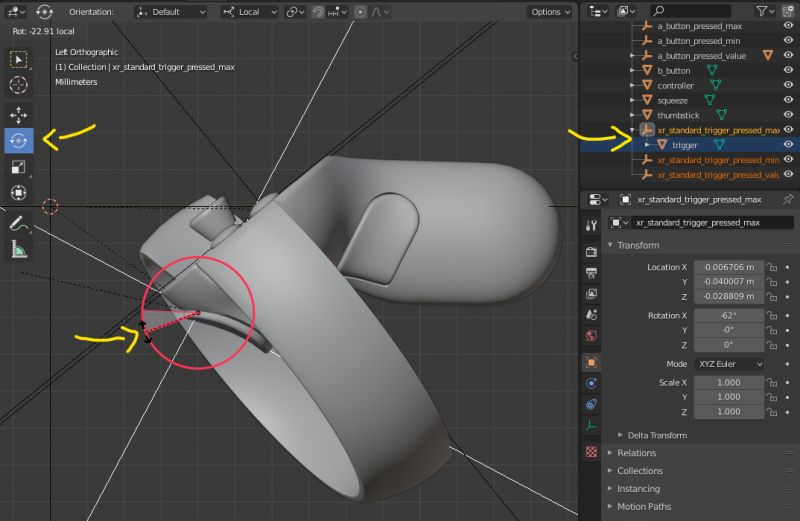Open the World properties tab
This screenshot has height=521, width=800.
[x=591, y=335]
